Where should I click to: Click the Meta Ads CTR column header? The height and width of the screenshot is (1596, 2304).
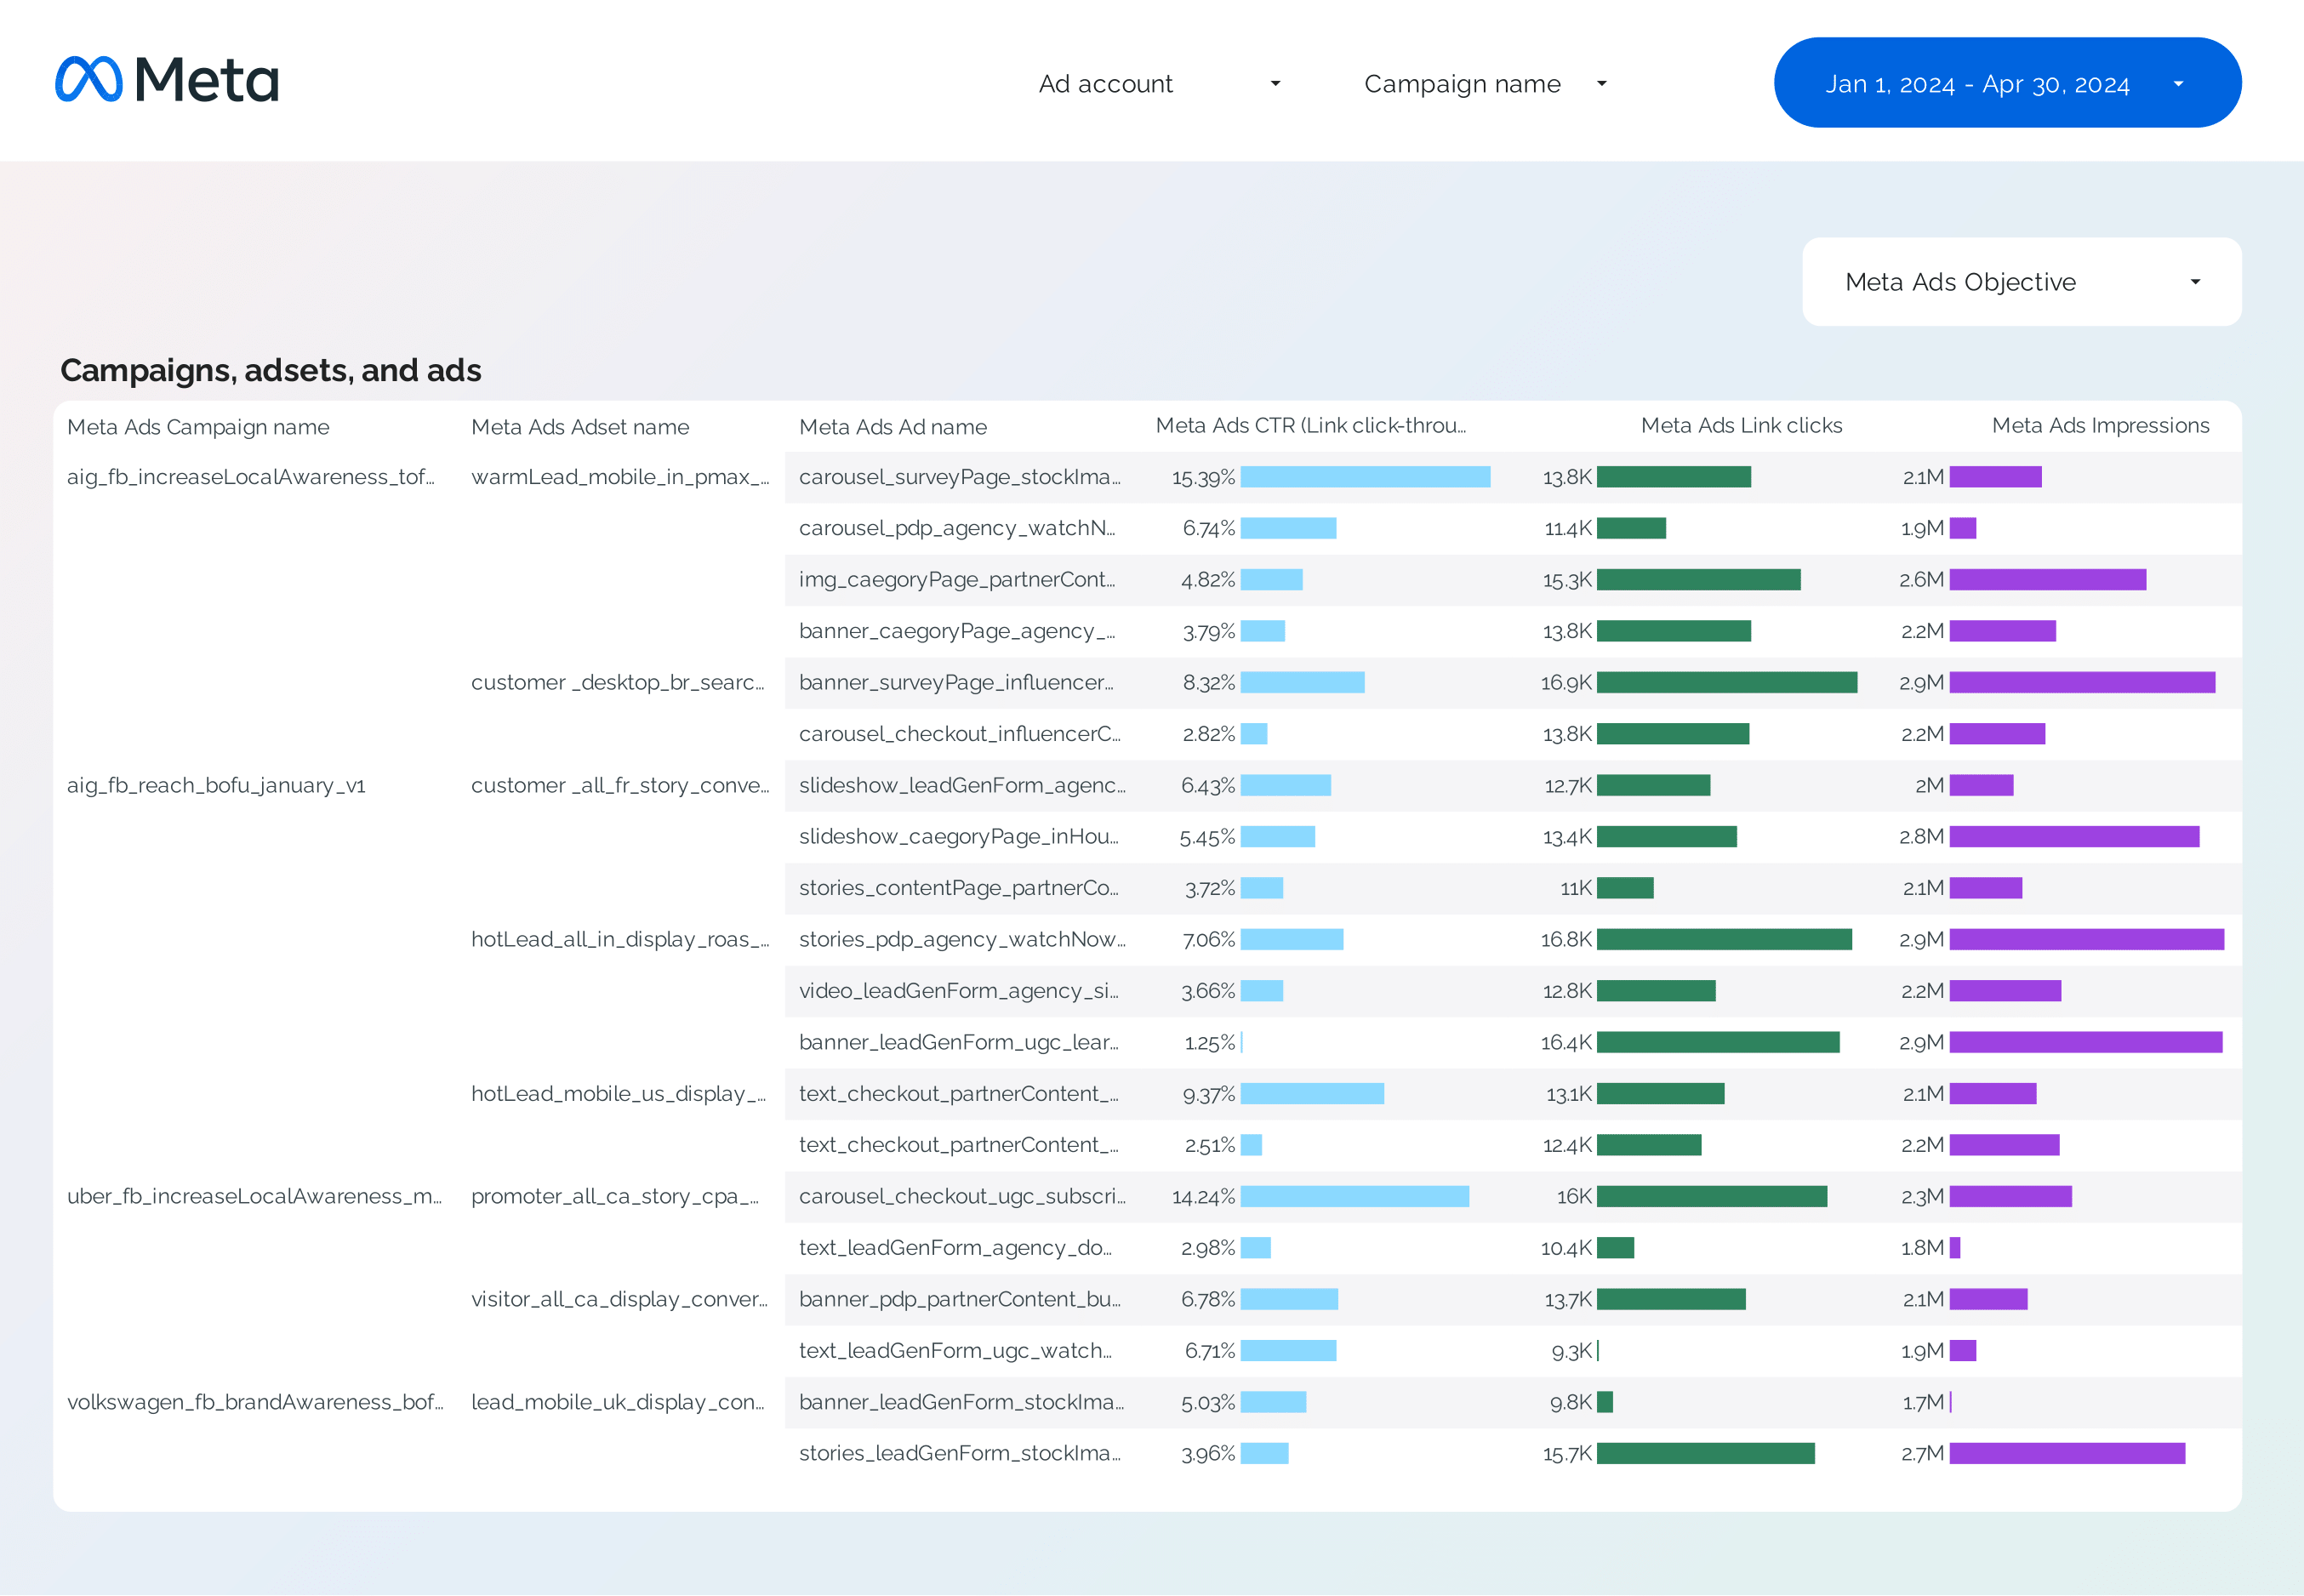point(1311,426)
